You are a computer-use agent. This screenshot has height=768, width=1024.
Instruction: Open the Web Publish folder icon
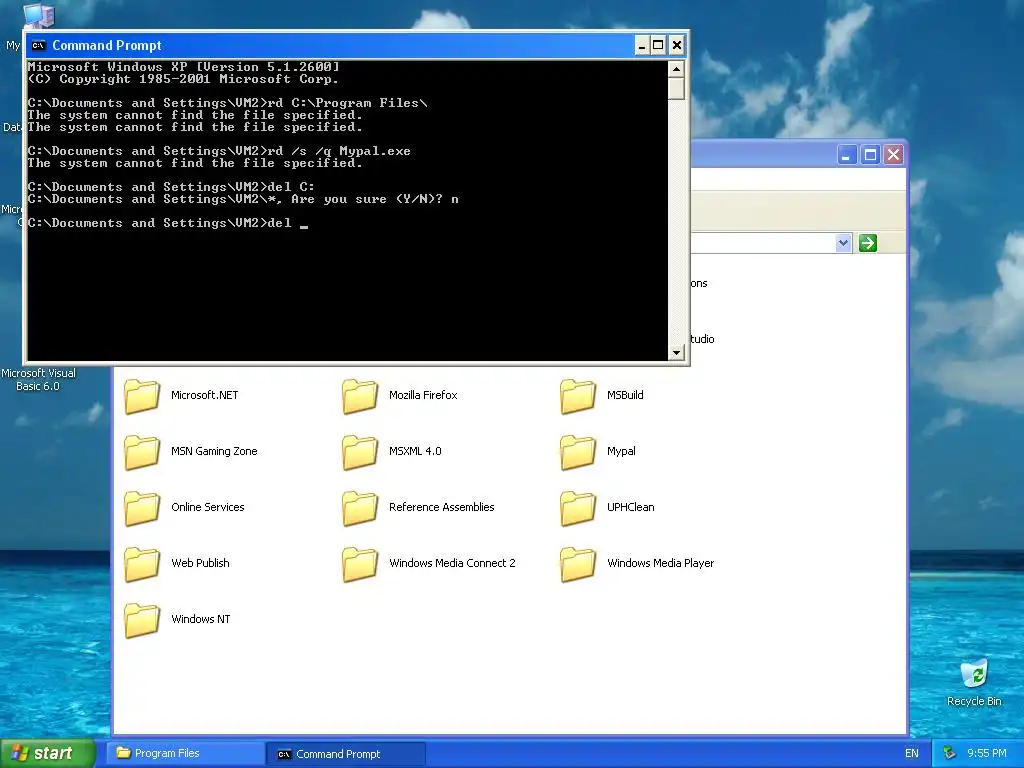click(142, 564)
